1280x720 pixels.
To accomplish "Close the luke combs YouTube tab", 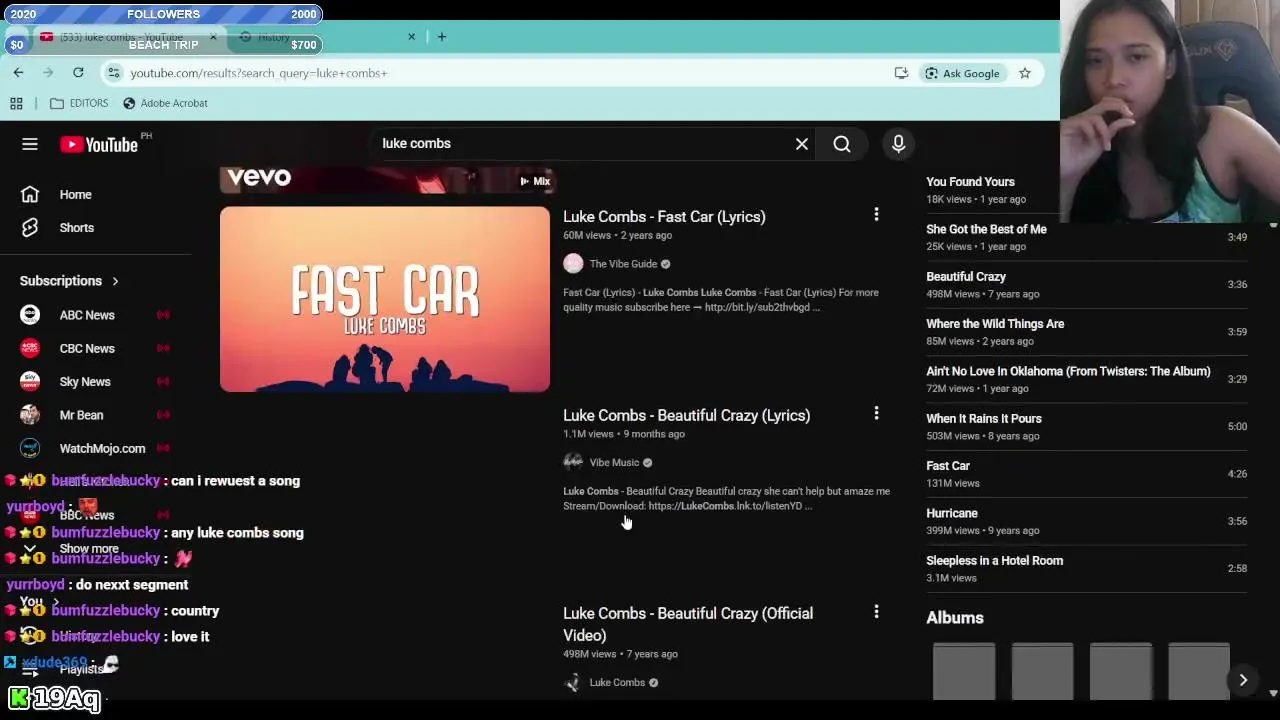I will (213, 37).
